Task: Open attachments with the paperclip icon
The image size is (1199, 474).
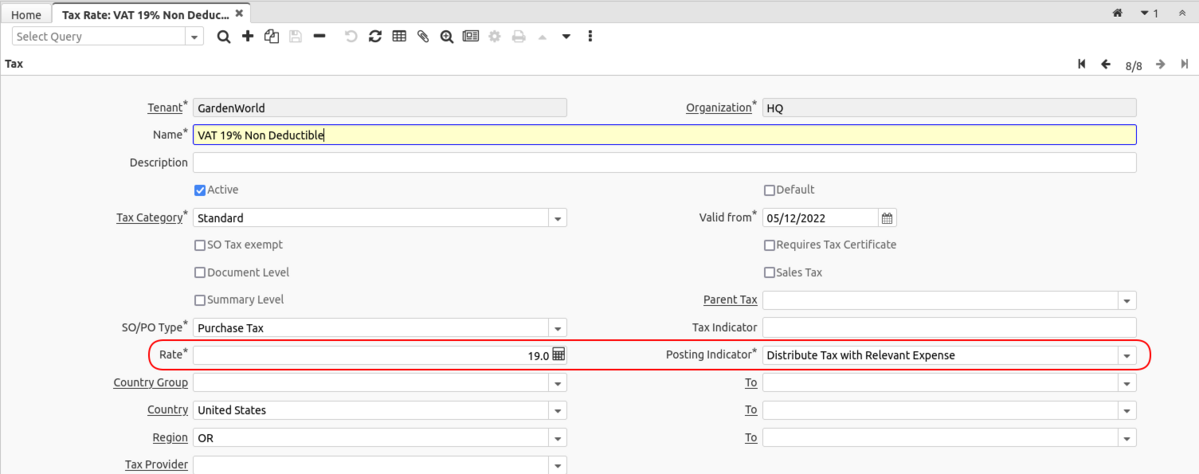Action: [x=423, y=36]
